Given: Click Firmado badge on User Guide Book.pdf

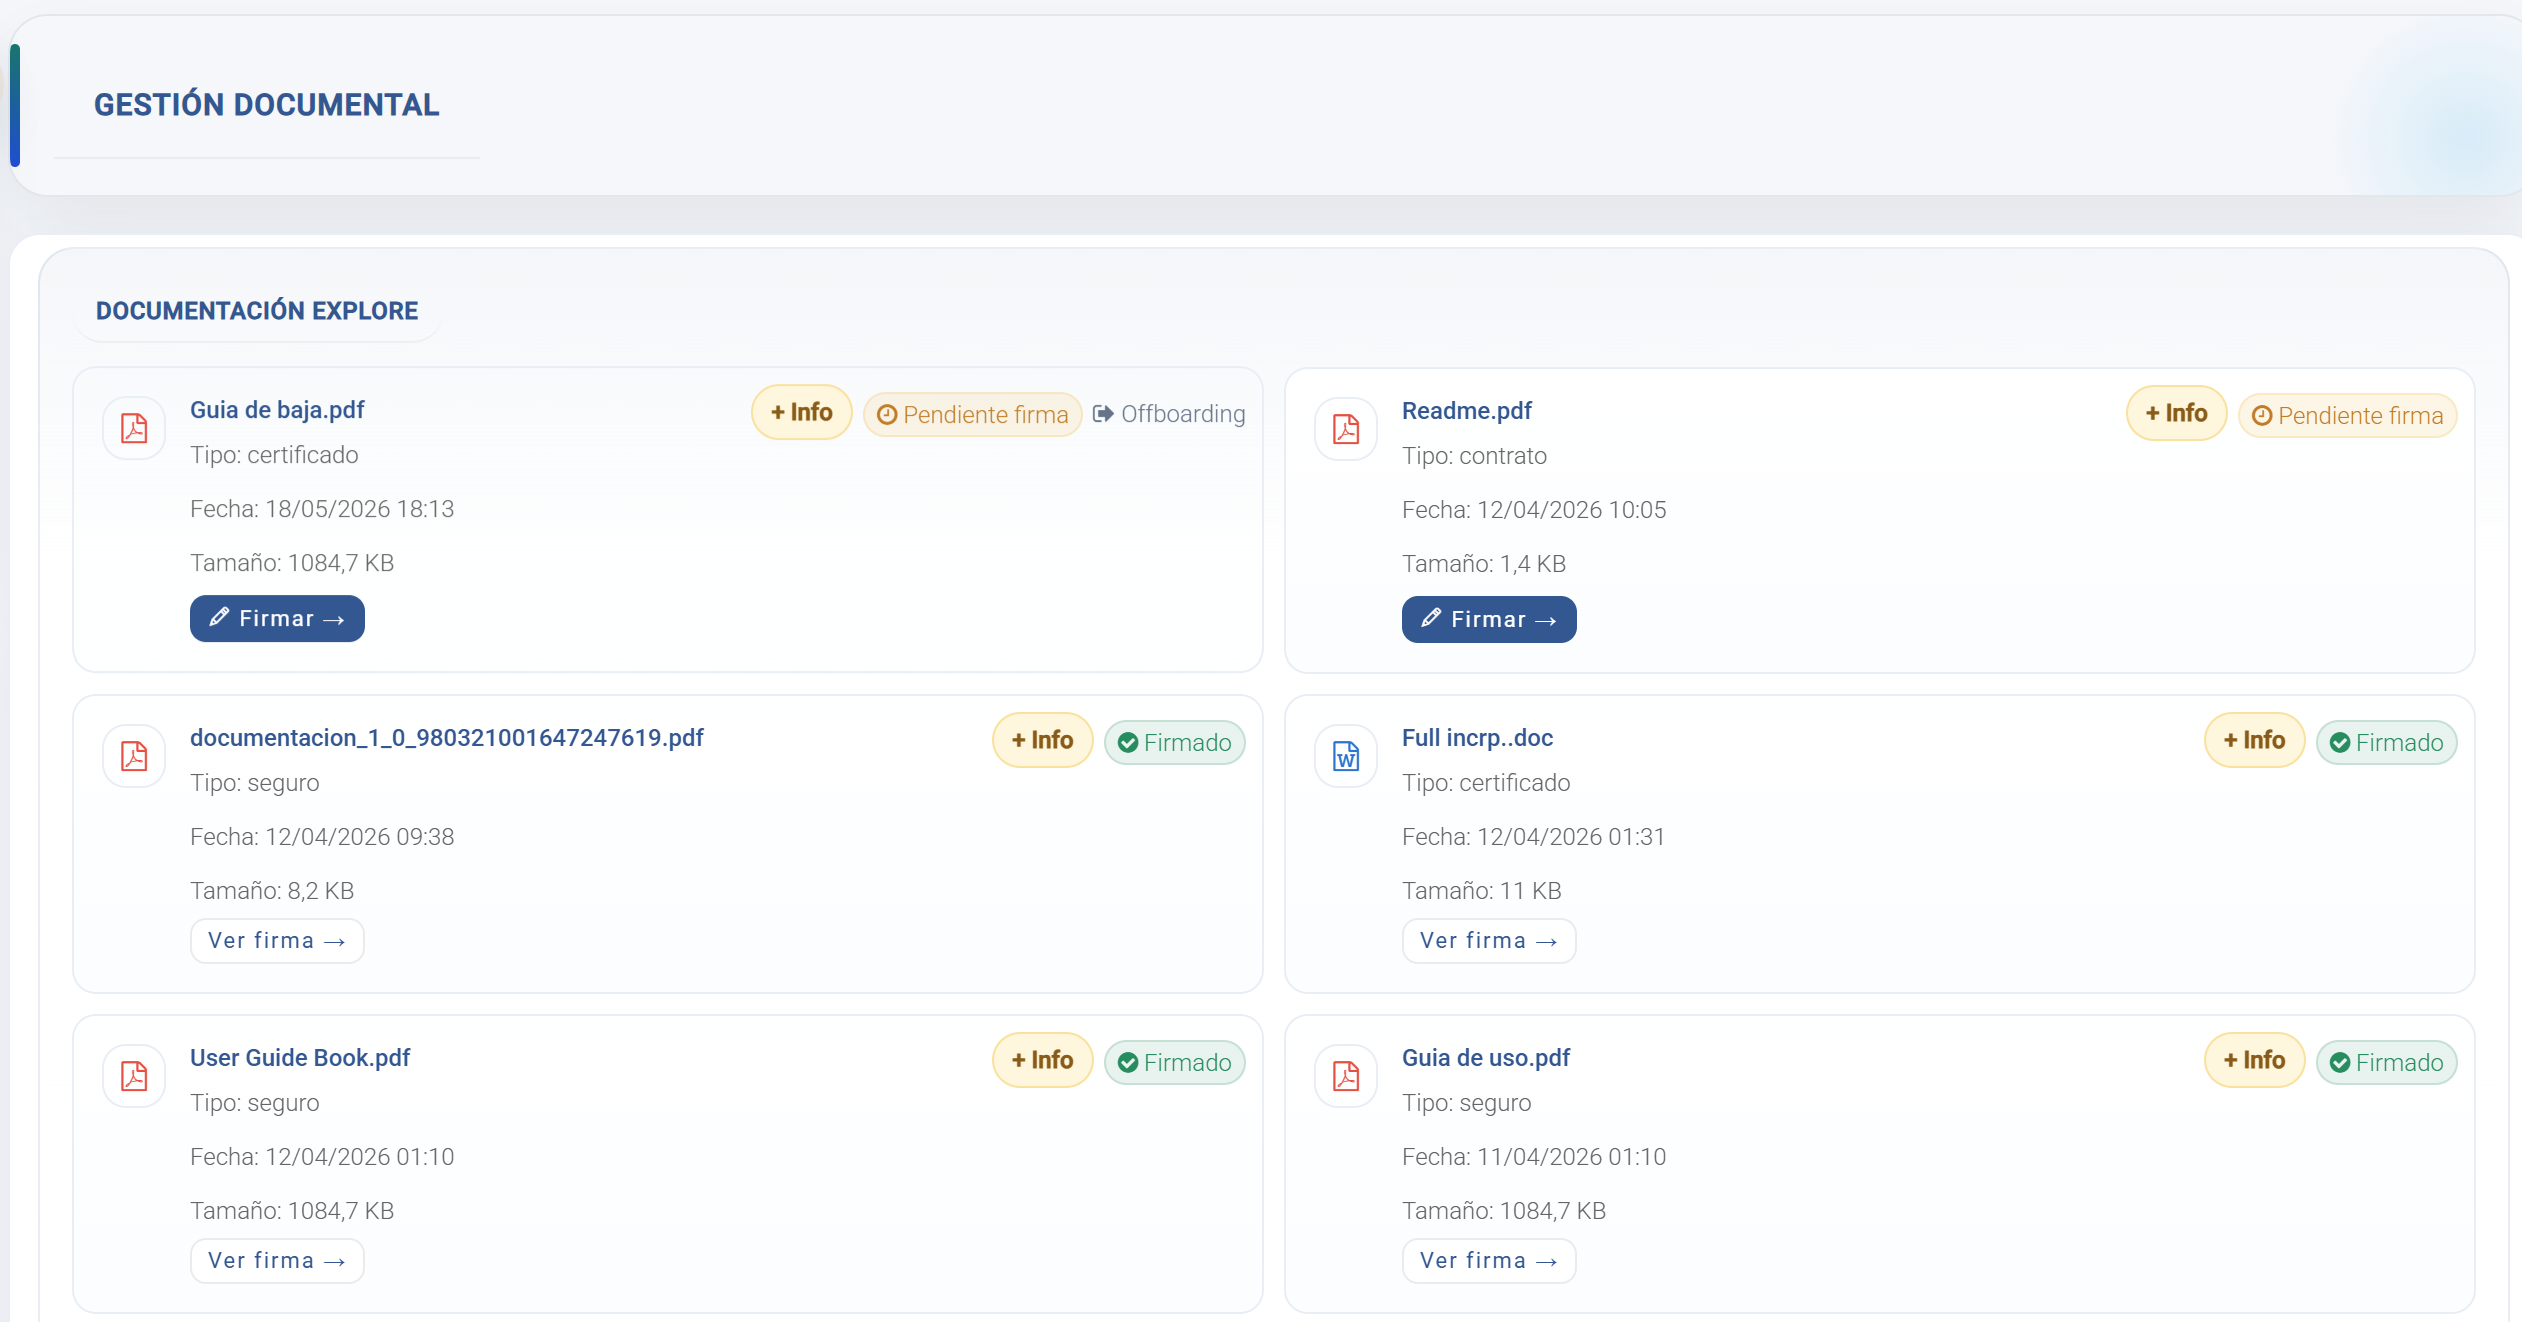Looking at the screenshot, I should [1175, 1063].
